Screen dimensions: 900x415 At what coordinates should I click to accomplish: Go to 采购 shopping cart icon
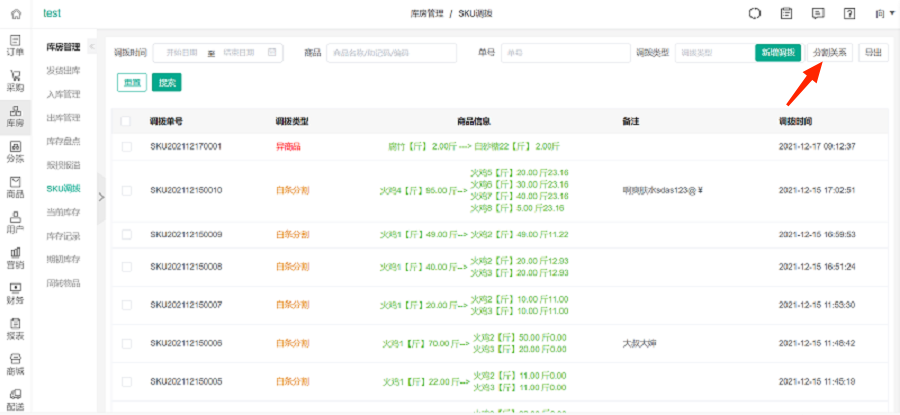[15, 80]
